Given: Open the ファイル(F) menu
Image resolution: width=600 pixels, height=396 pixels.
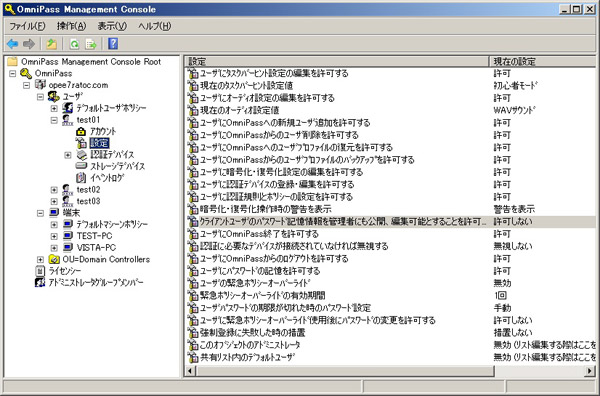Looking at the screenshot, I should [27, 26].
